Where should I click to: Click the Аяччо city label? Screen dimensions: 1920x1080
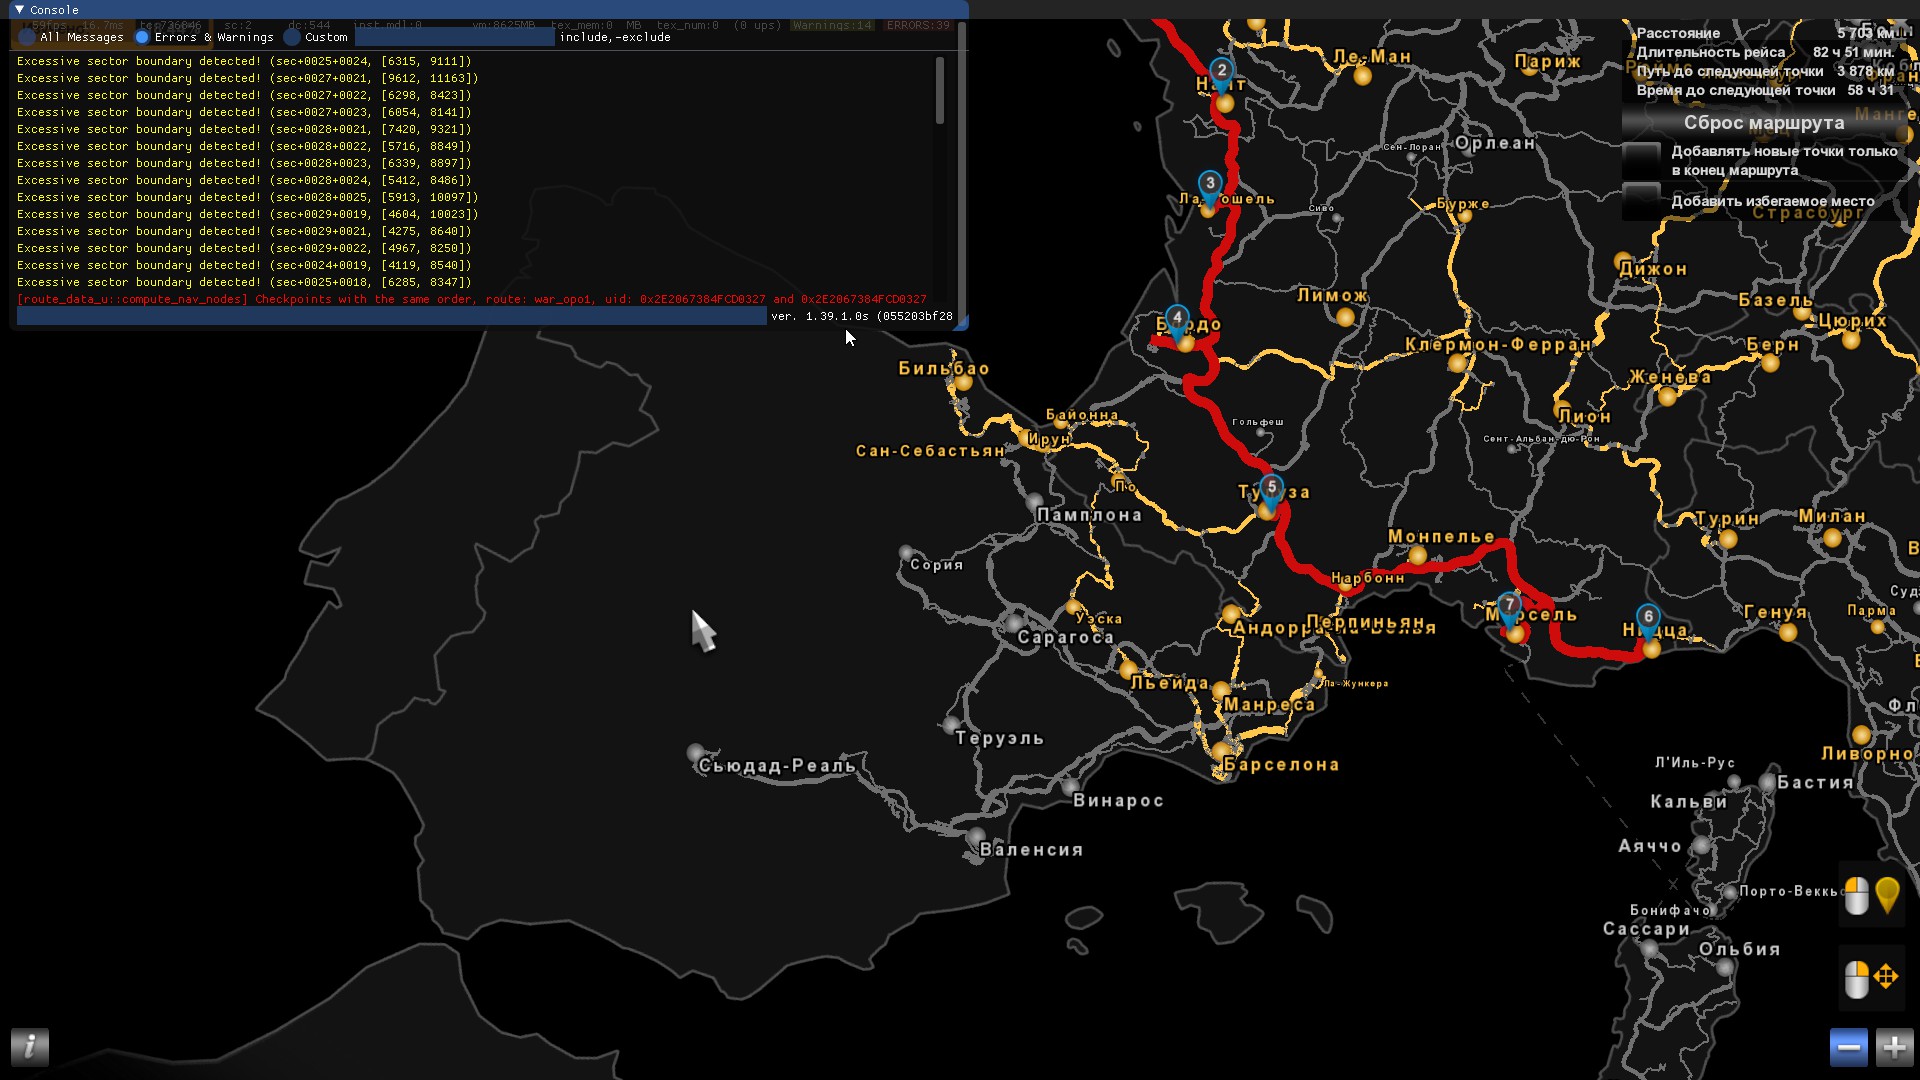tap(1650, 846)
